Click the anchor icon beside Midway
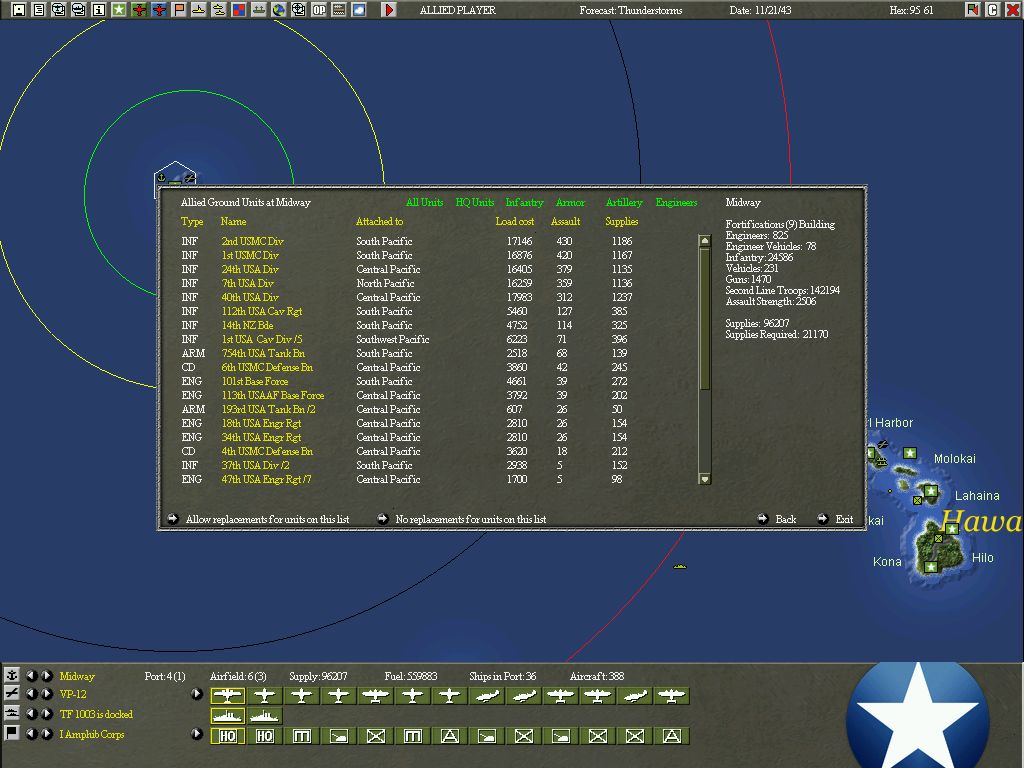The height and width of the screenshot is (768, 1024). 12,676
